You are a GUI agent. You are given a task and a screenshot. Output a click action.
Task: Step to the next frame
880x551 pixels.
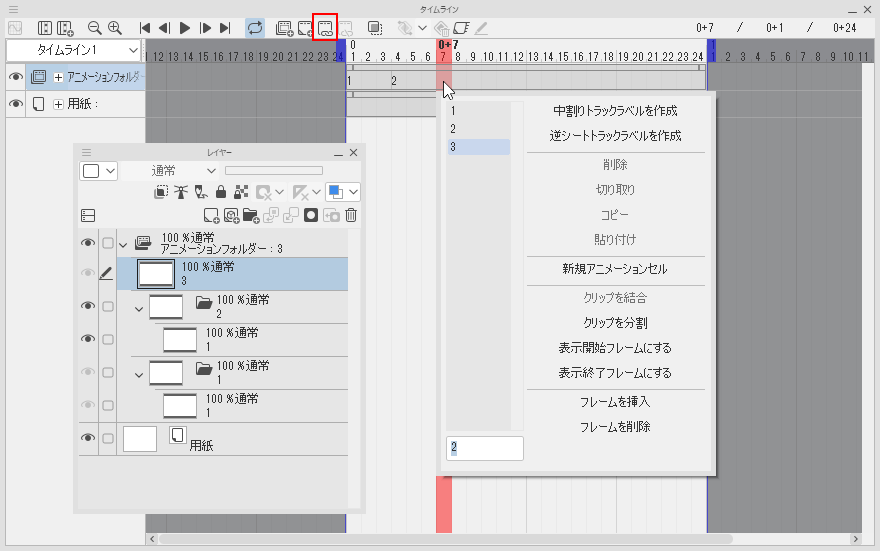point(205,27)
